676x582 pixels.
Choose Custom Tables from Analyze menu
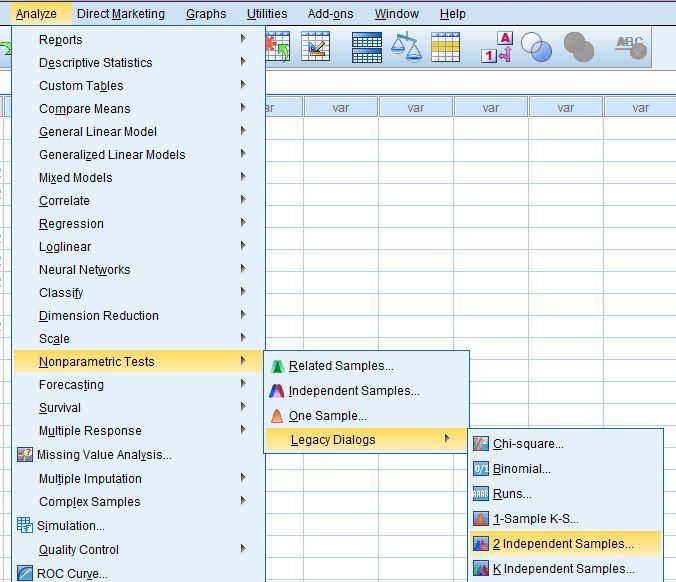tap(139, 85)
